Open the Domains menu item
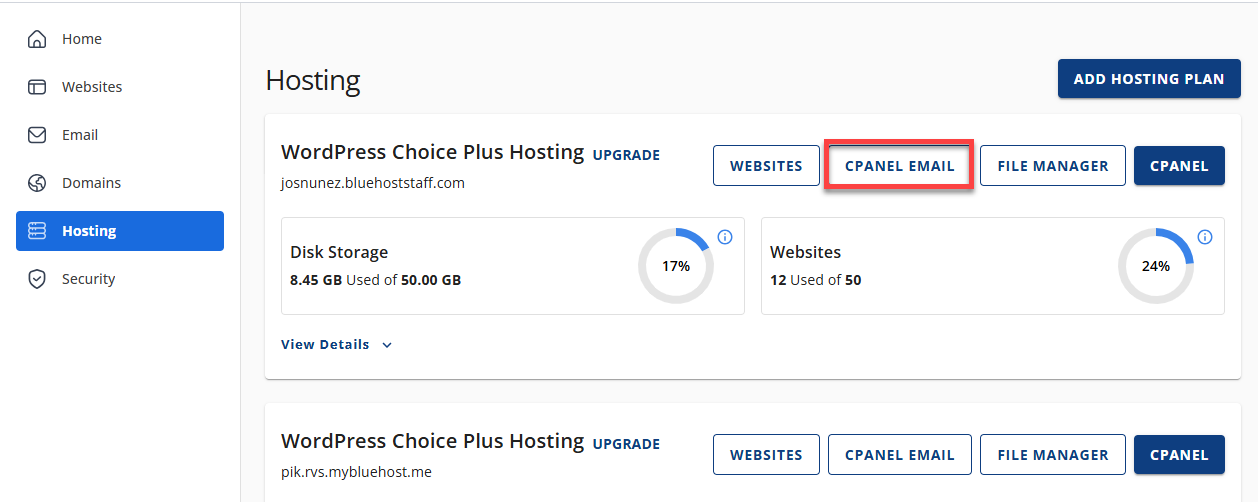1258x502 pixels. point(91,183)
